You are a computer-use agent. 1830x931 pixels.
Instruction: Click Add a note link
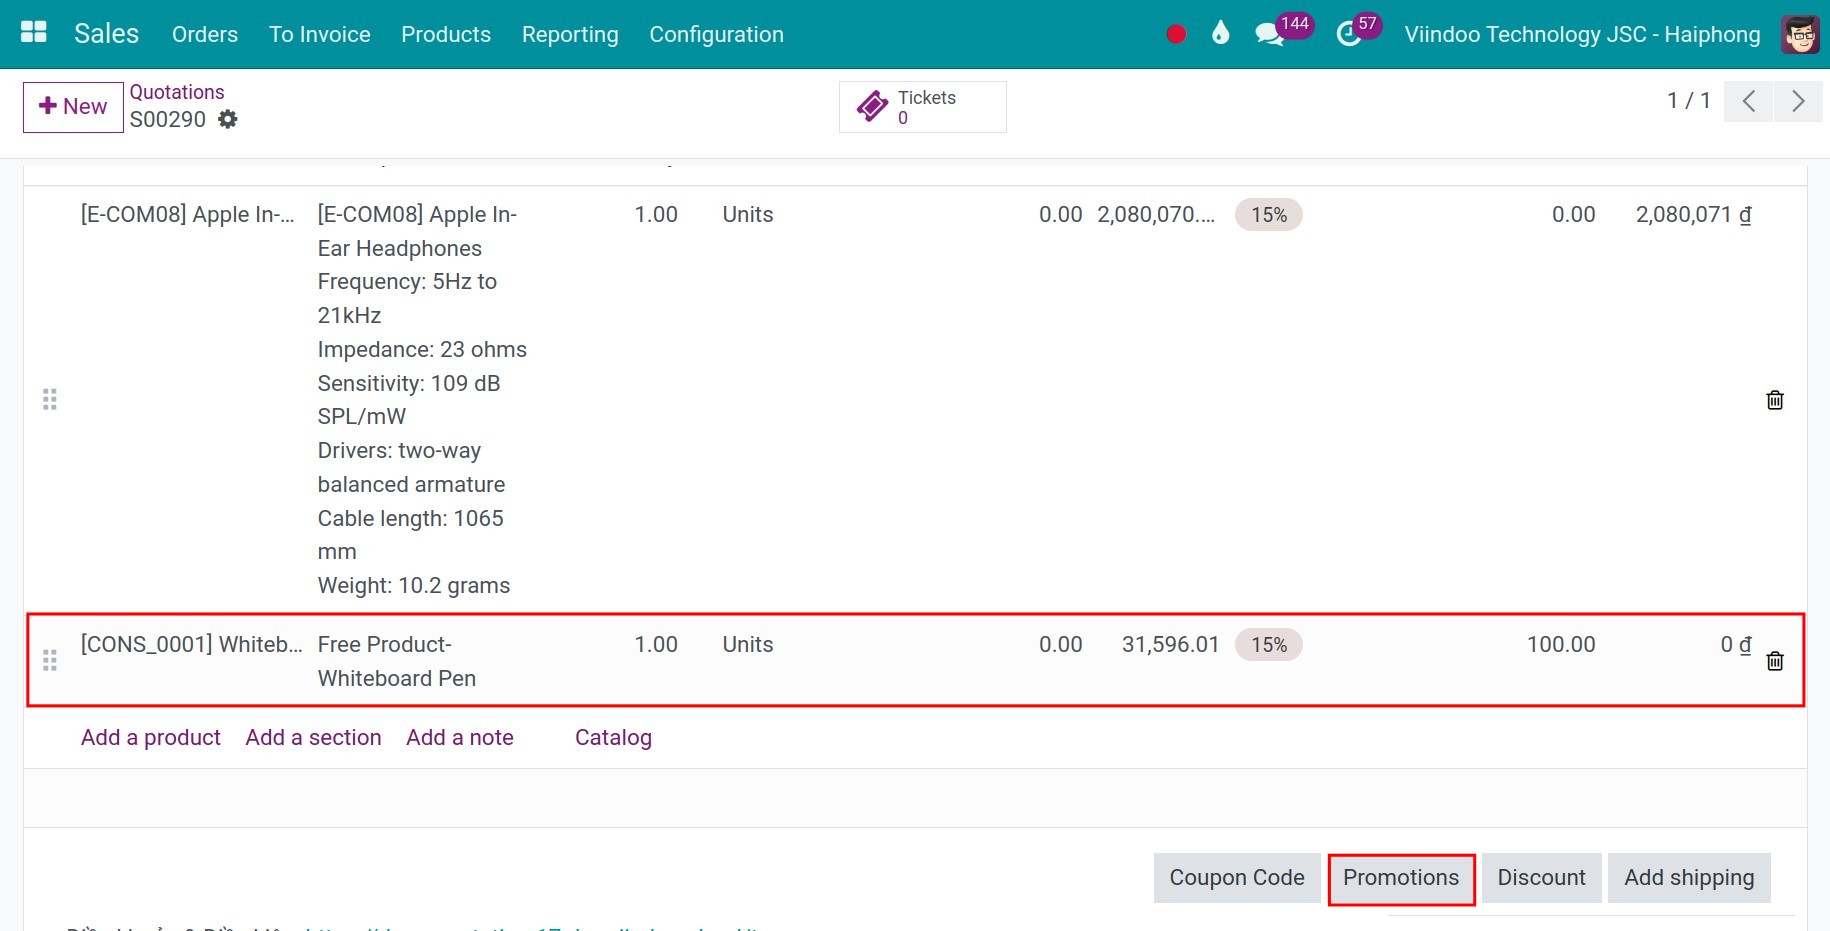click(460, 737)
